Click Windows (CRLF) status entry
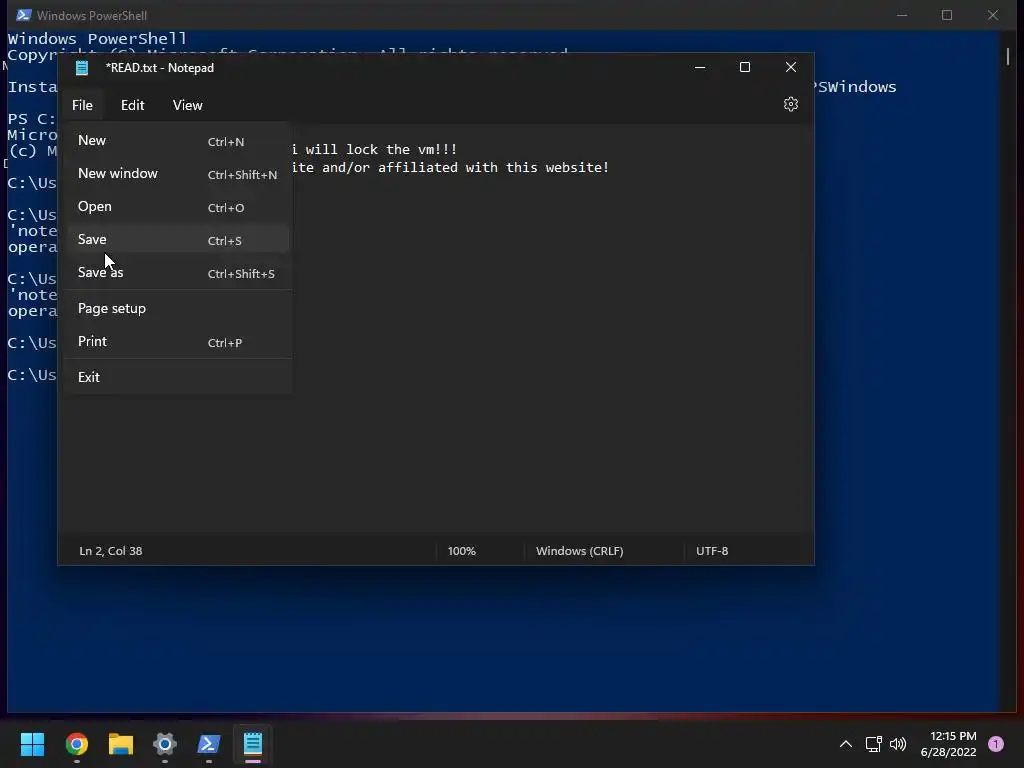The height and width of the screenshot is (768, 1024). tap(579, 551)
